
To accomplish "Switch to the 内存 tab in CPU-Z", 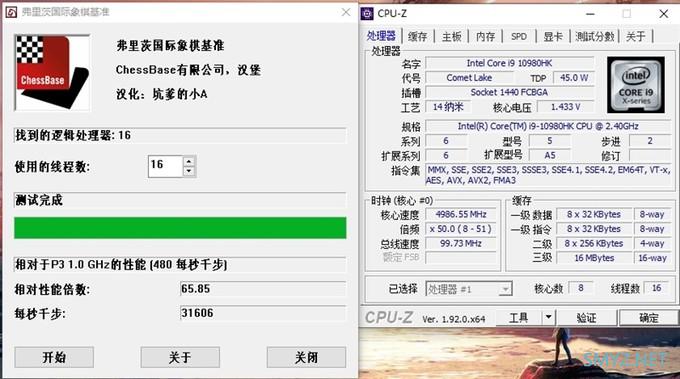I will pyautogui.click(x=485, y=36).
